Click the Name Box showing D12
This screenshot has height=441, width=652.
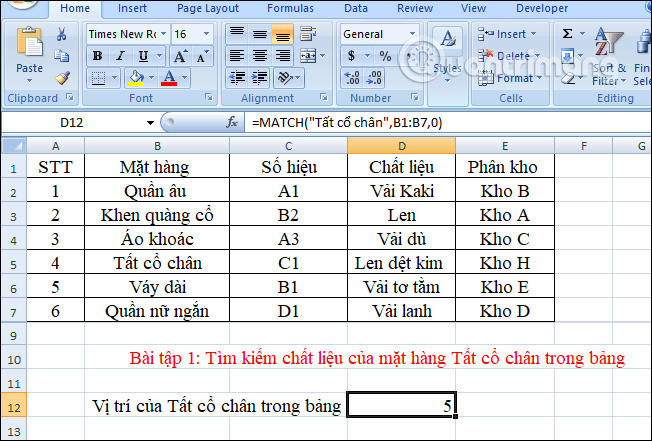point(72,123)
